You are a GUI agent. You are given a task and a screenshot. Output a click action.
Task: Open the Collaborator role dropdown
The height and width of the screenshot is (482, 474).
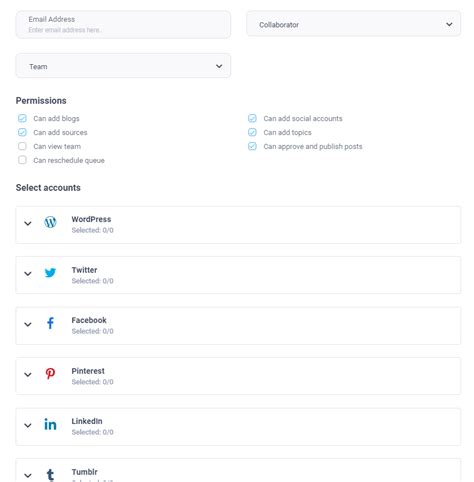pyautogui.click(x=353, y=24)
